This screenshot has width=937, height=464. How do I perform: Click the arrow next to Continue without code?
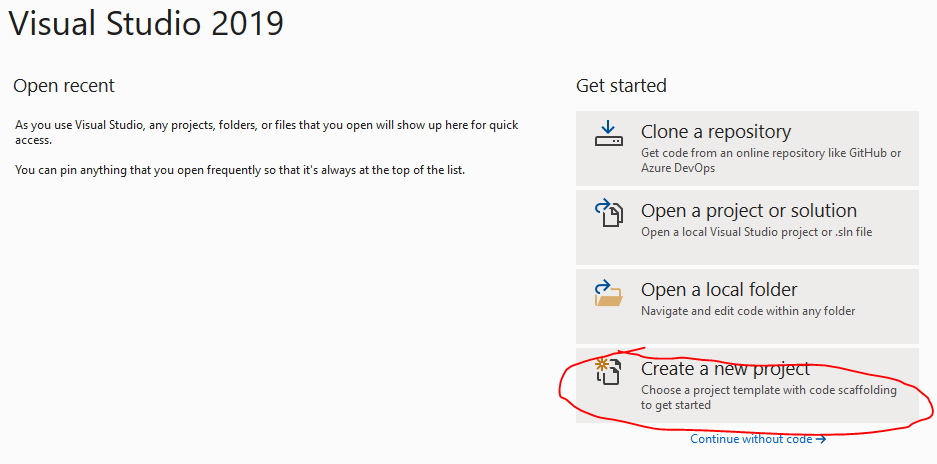click(820, 439)
